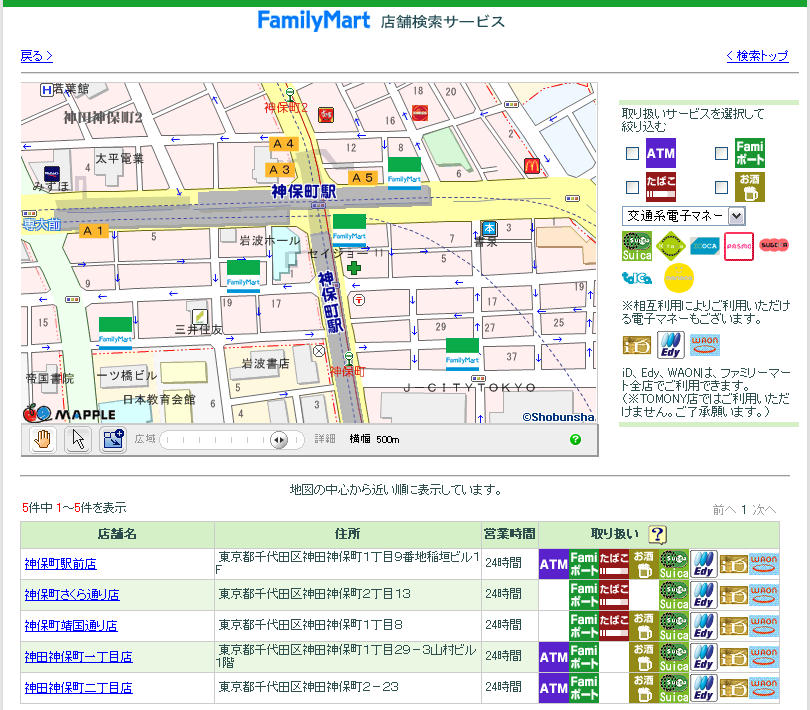The height and width of the screenshot is (710, 810).
Task: Click the Suica icon in the 神田神保町二丁目店 row
Action: click(x=674, y=688)
